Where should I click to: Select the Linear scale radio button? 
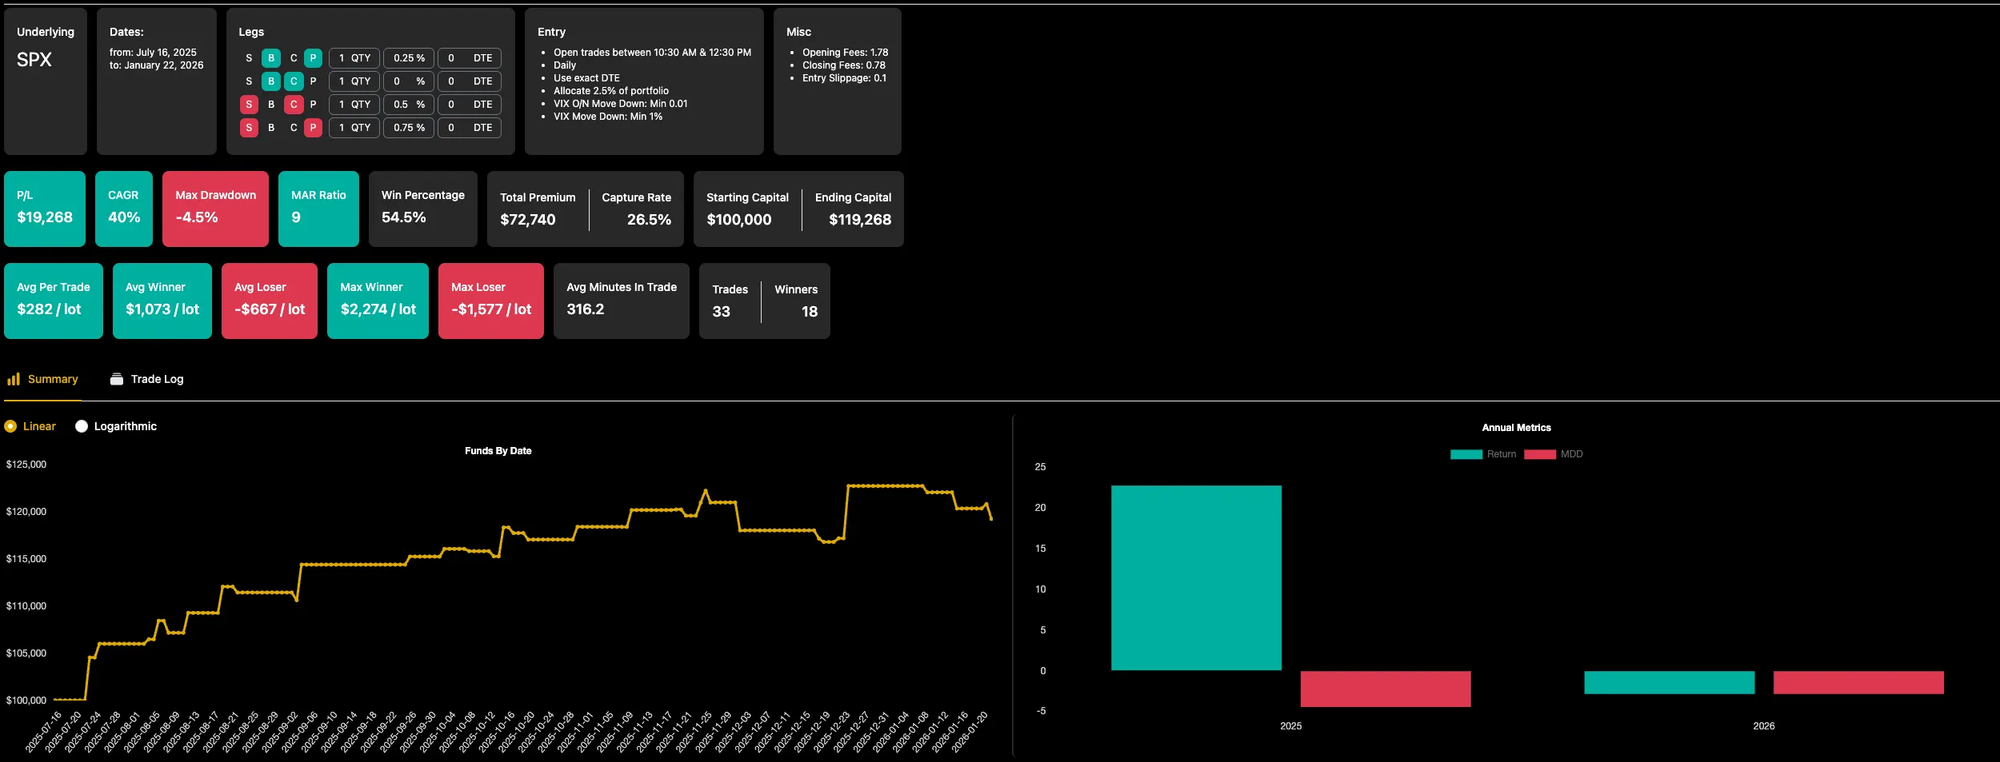(11, 426)
